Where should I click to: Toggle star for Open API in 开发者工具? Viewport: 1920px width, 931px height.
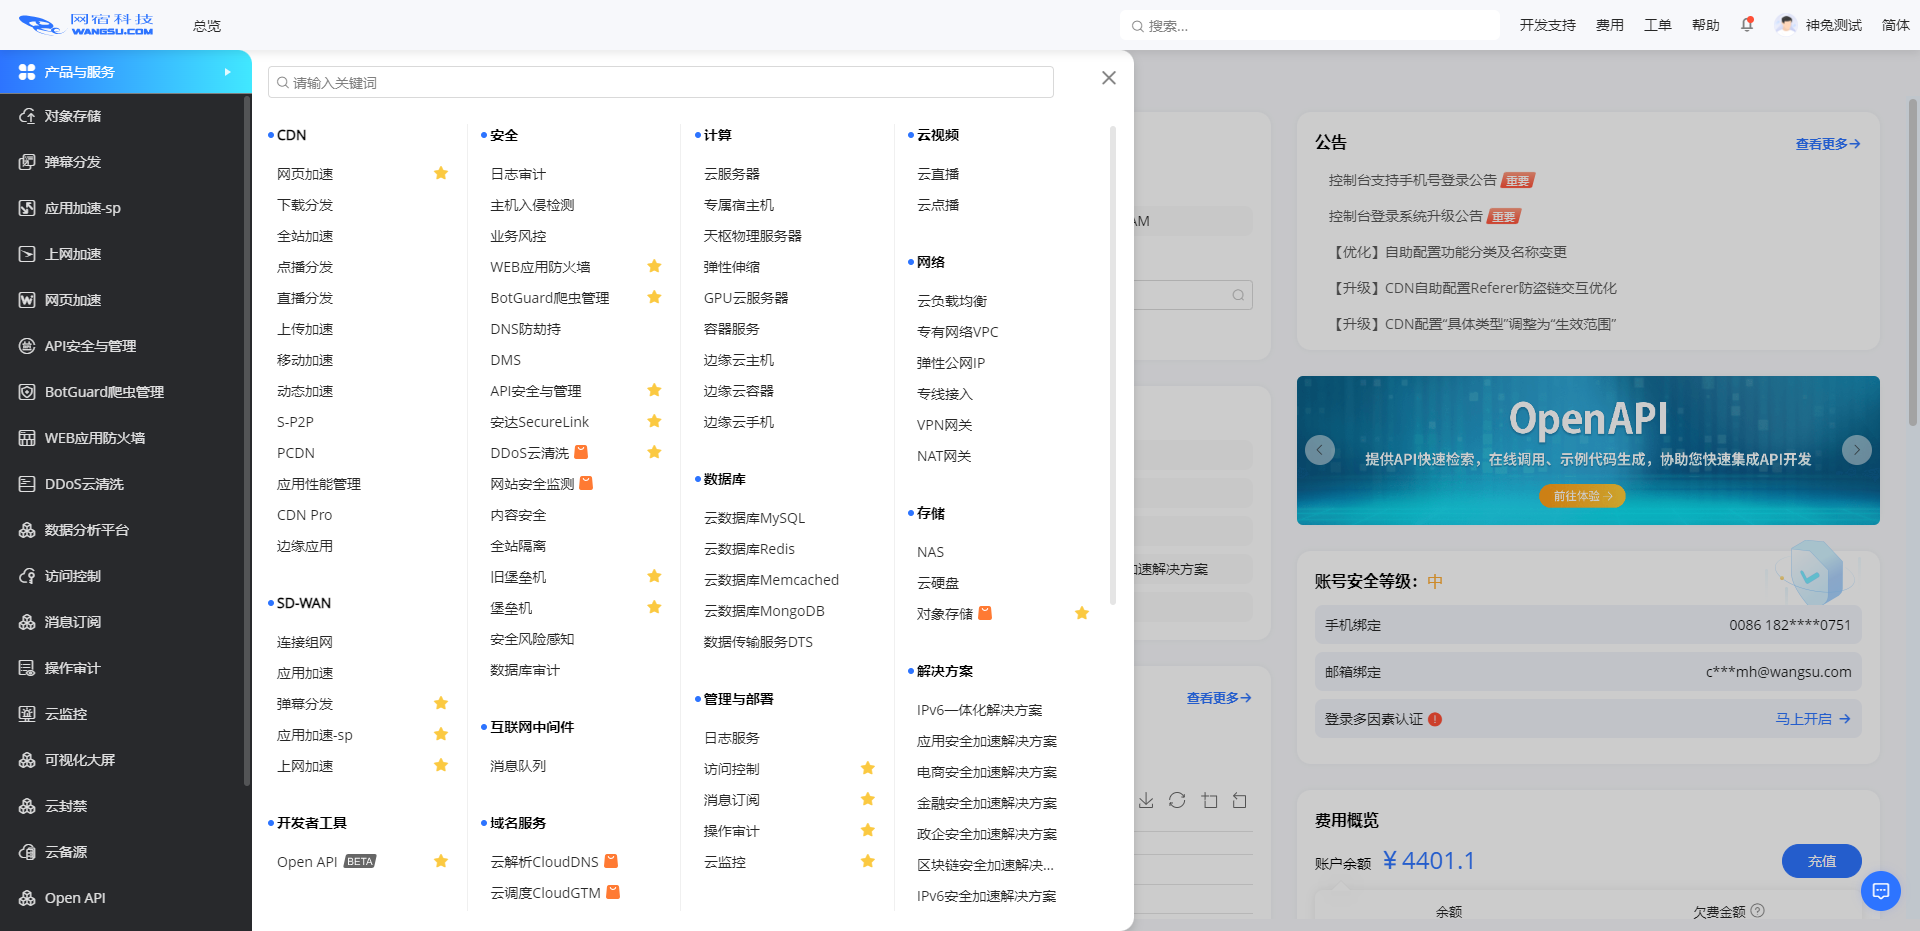[x=441, y=861]
